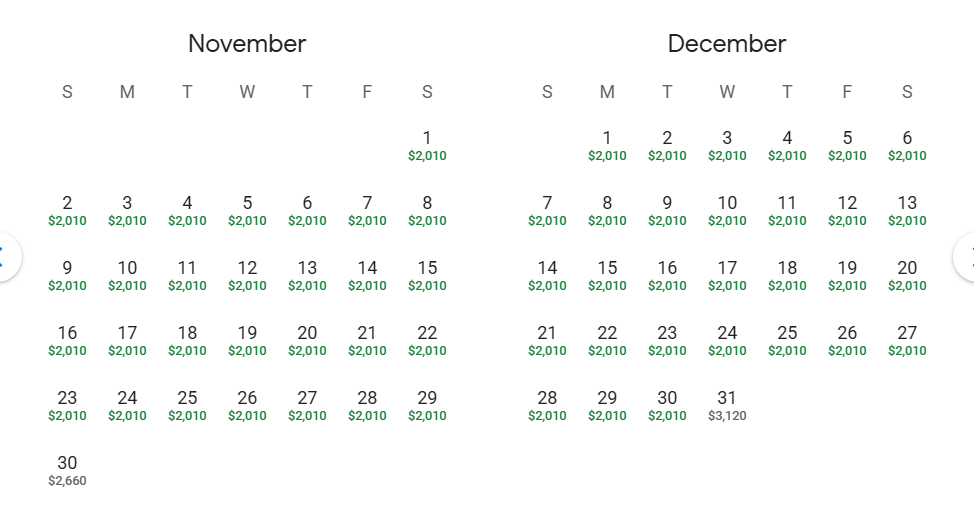Click December 10 in the calendar
The height and width of the screenshot is (511, 974).
[727, 210]
